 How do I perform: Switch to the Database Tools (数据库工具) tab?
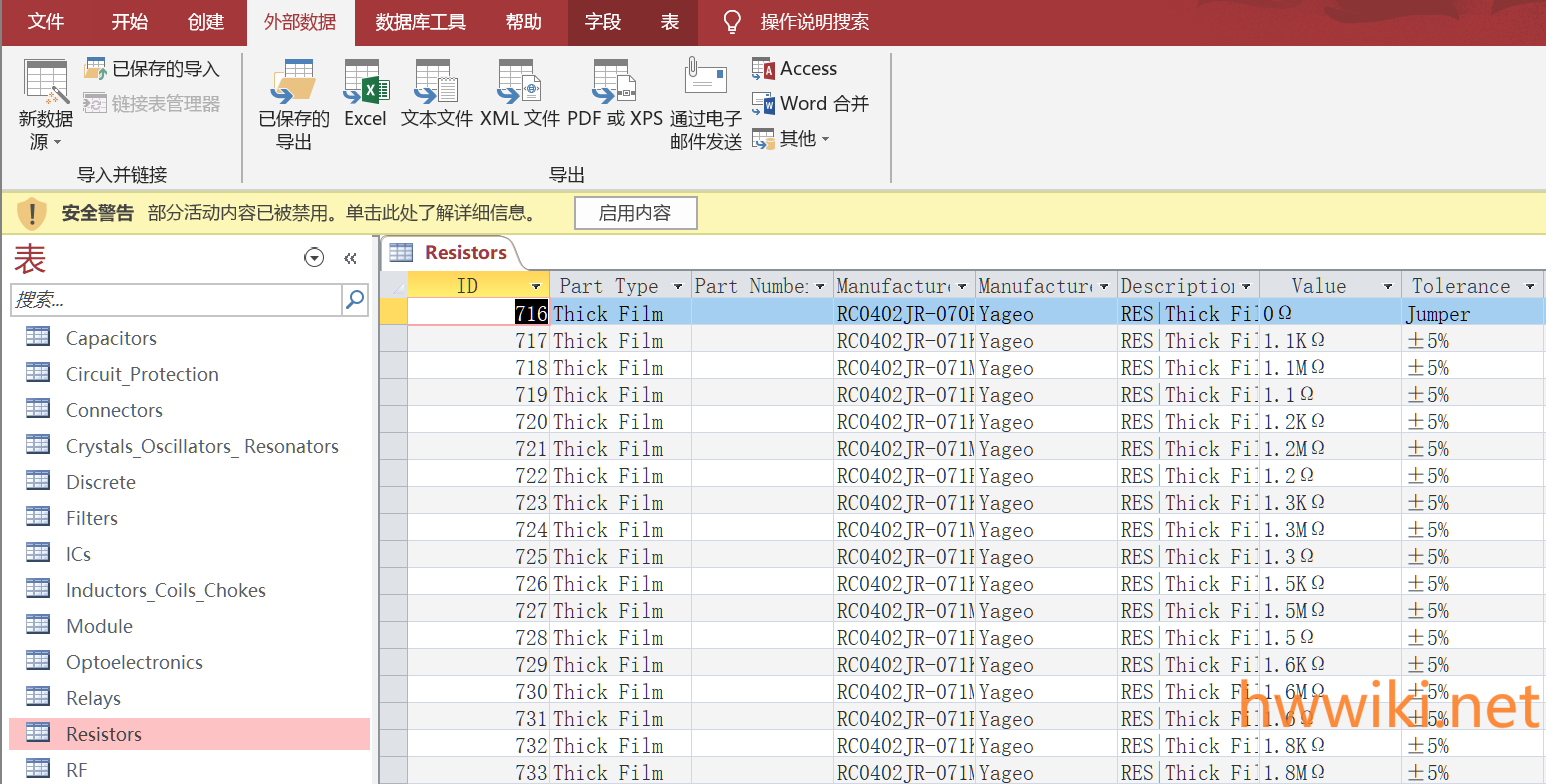pos(420,22)
